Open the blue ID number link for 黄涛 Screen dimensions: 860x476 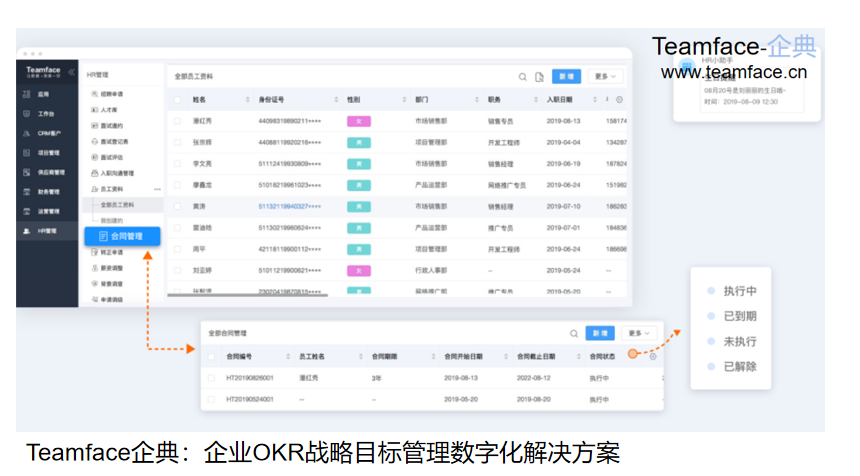pos(290,207)
